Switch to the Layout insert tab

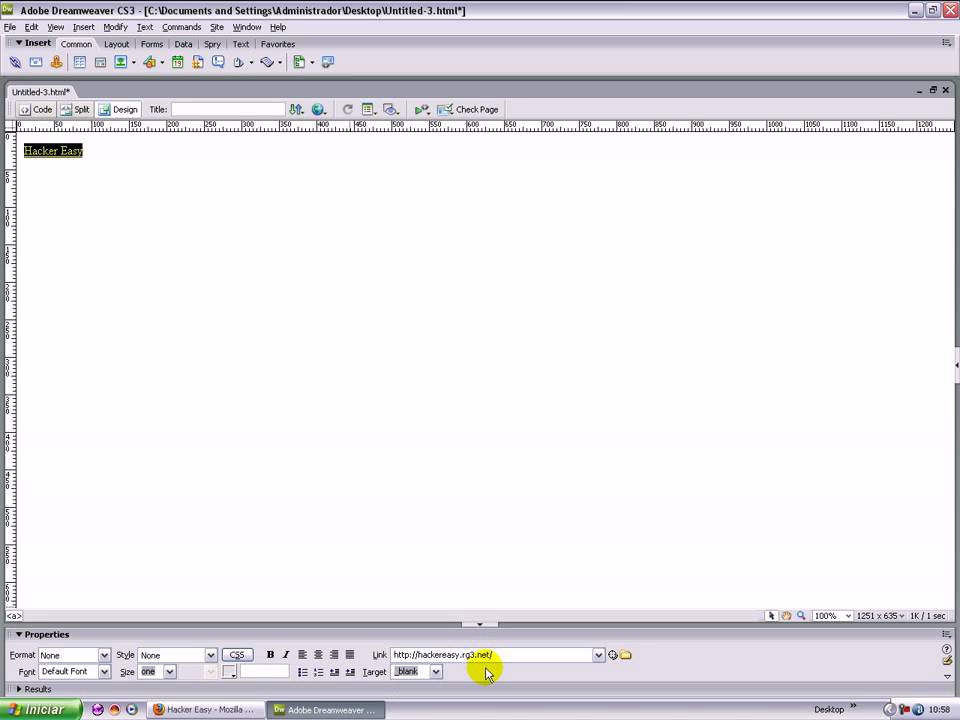(x=116, y=44)
